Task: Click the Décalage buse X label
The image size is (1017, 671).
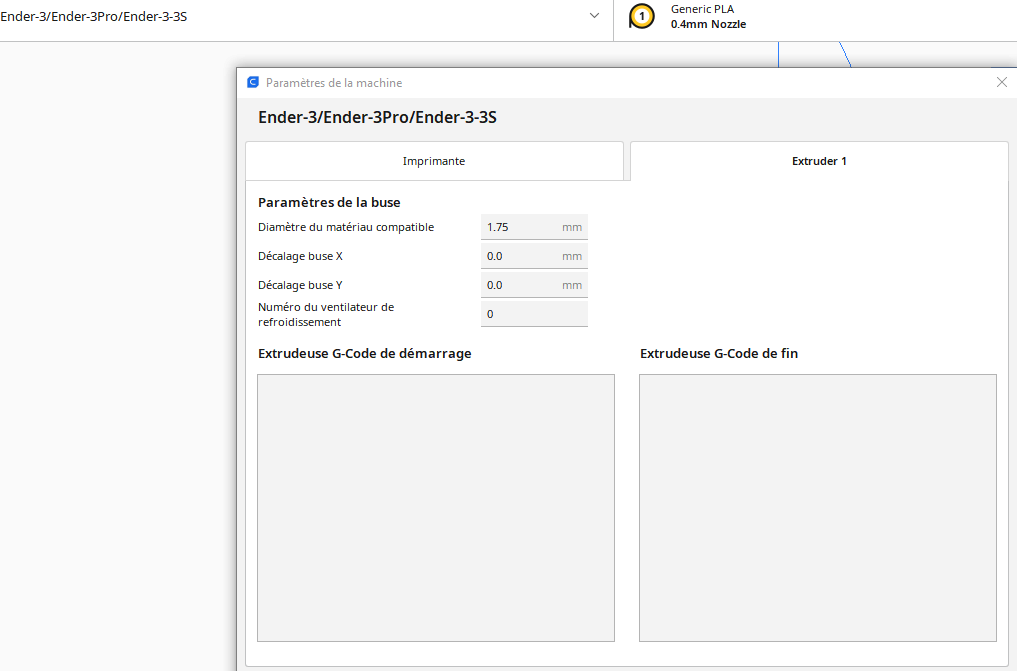Action: click(x=300, y=256)
